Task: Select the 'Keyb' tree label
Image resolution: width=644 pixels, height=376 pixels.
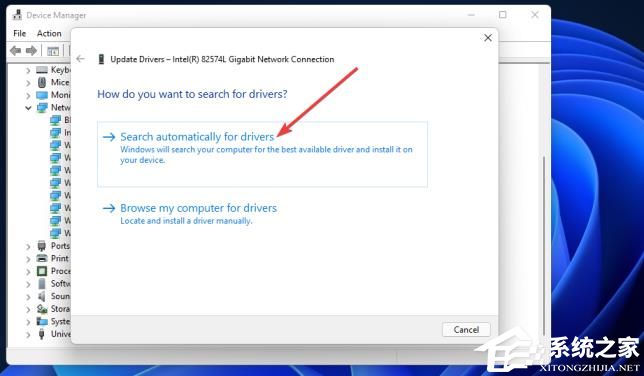Action: [60, 70]
